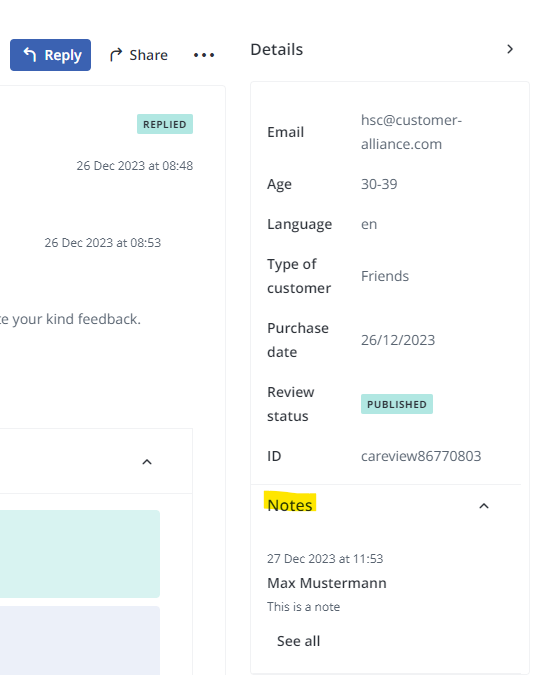Click the 26 Dec 2023 at 08:48 timestamp
The image size is (555, 688).
tap(135, 165)
